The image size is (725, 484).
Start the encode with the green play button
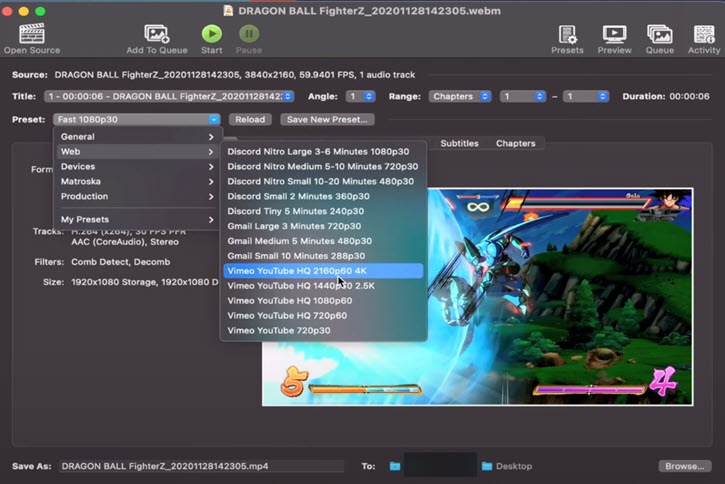(212, 34)
